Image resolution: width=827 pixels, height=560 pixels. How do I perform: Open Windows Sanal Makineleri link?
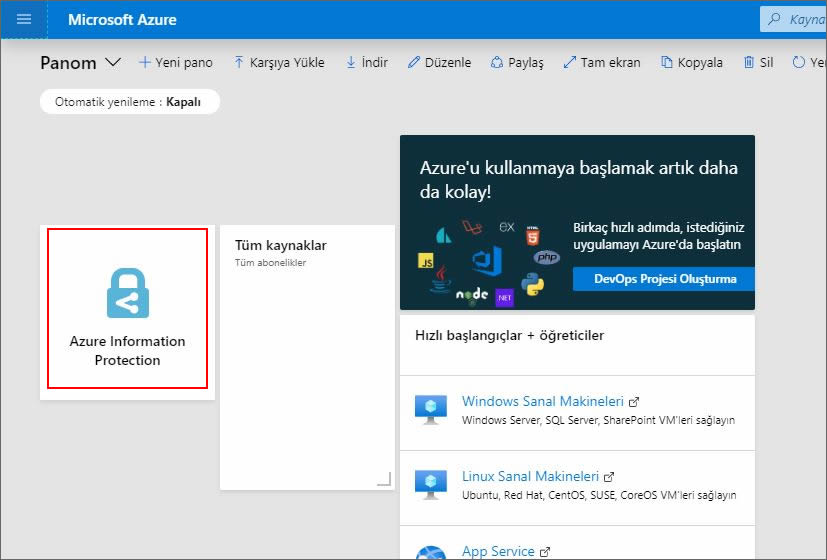[543, 401]
